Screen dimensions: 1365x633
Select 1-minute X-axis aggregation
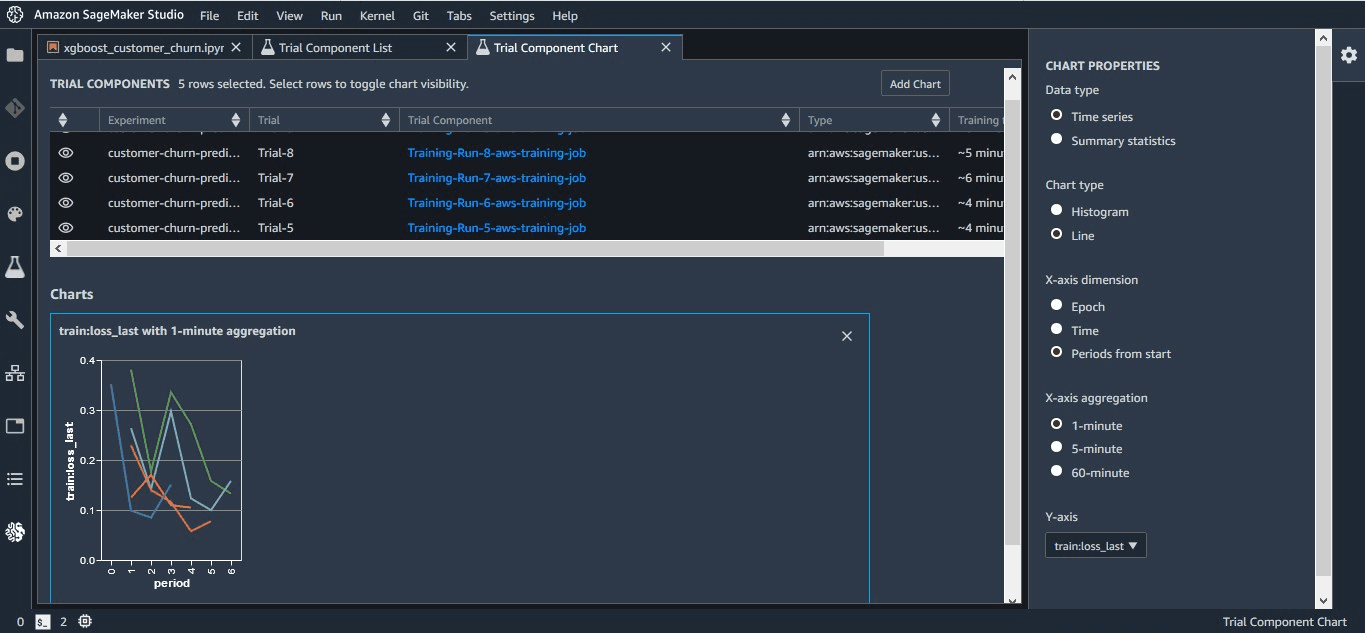point(1056,424)
